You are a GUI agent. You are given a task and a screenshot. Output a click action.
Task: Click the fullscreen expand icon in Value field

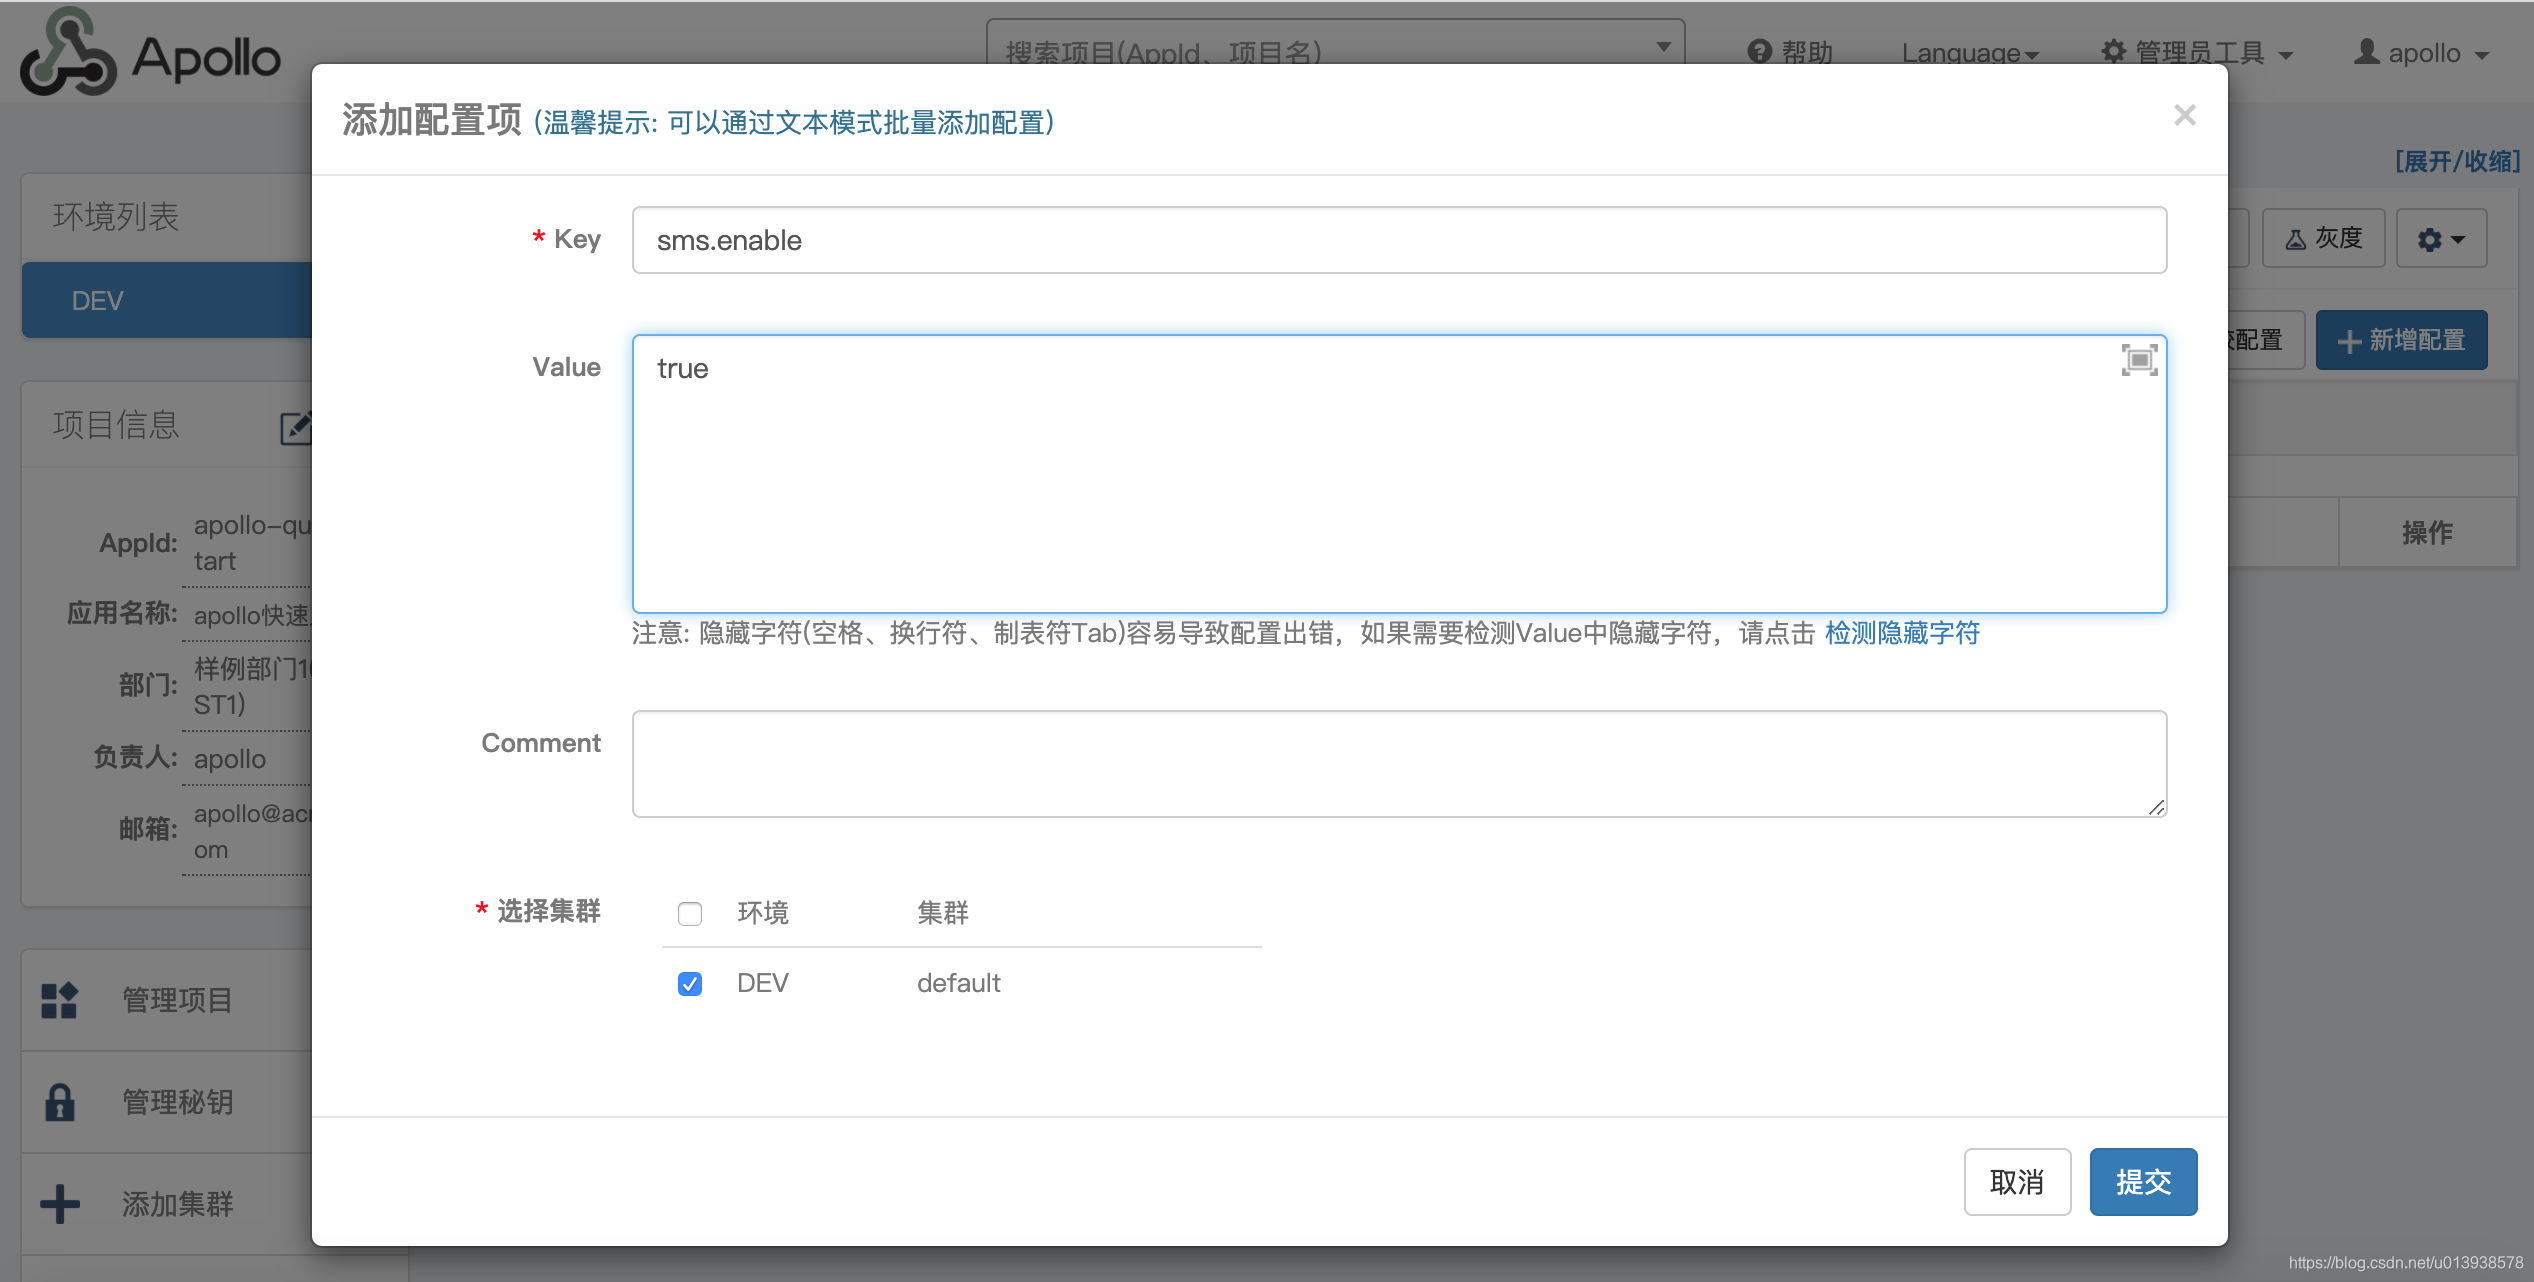[2138, 360]
